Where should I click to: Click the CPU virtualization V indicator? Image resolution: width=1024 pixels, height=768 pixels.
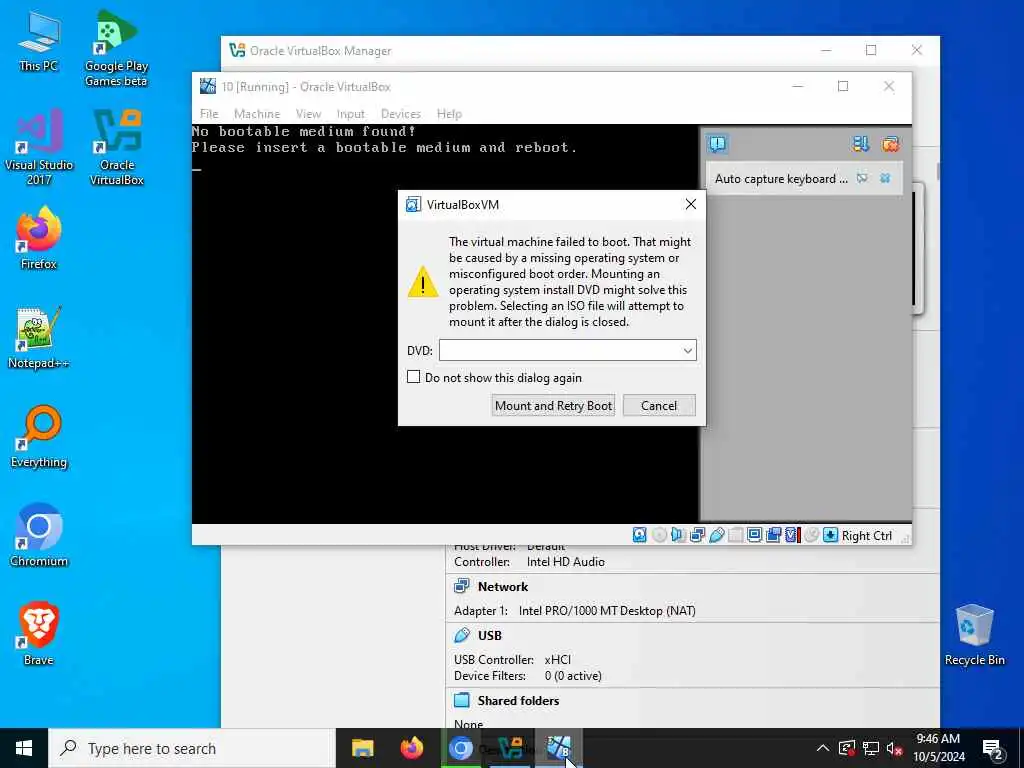click(x=792, y=536)
